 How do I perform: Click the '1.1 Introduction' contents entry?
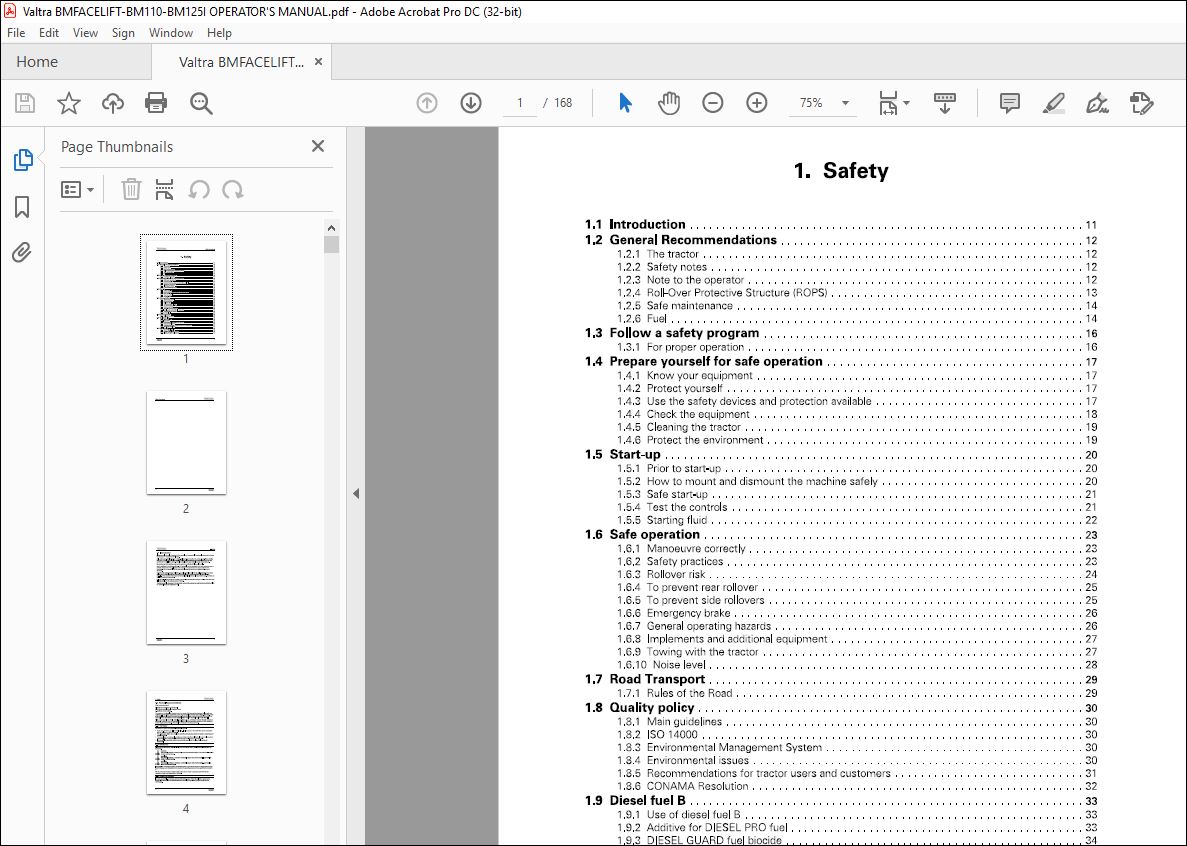pyautogui.click(x=840, y=225)
